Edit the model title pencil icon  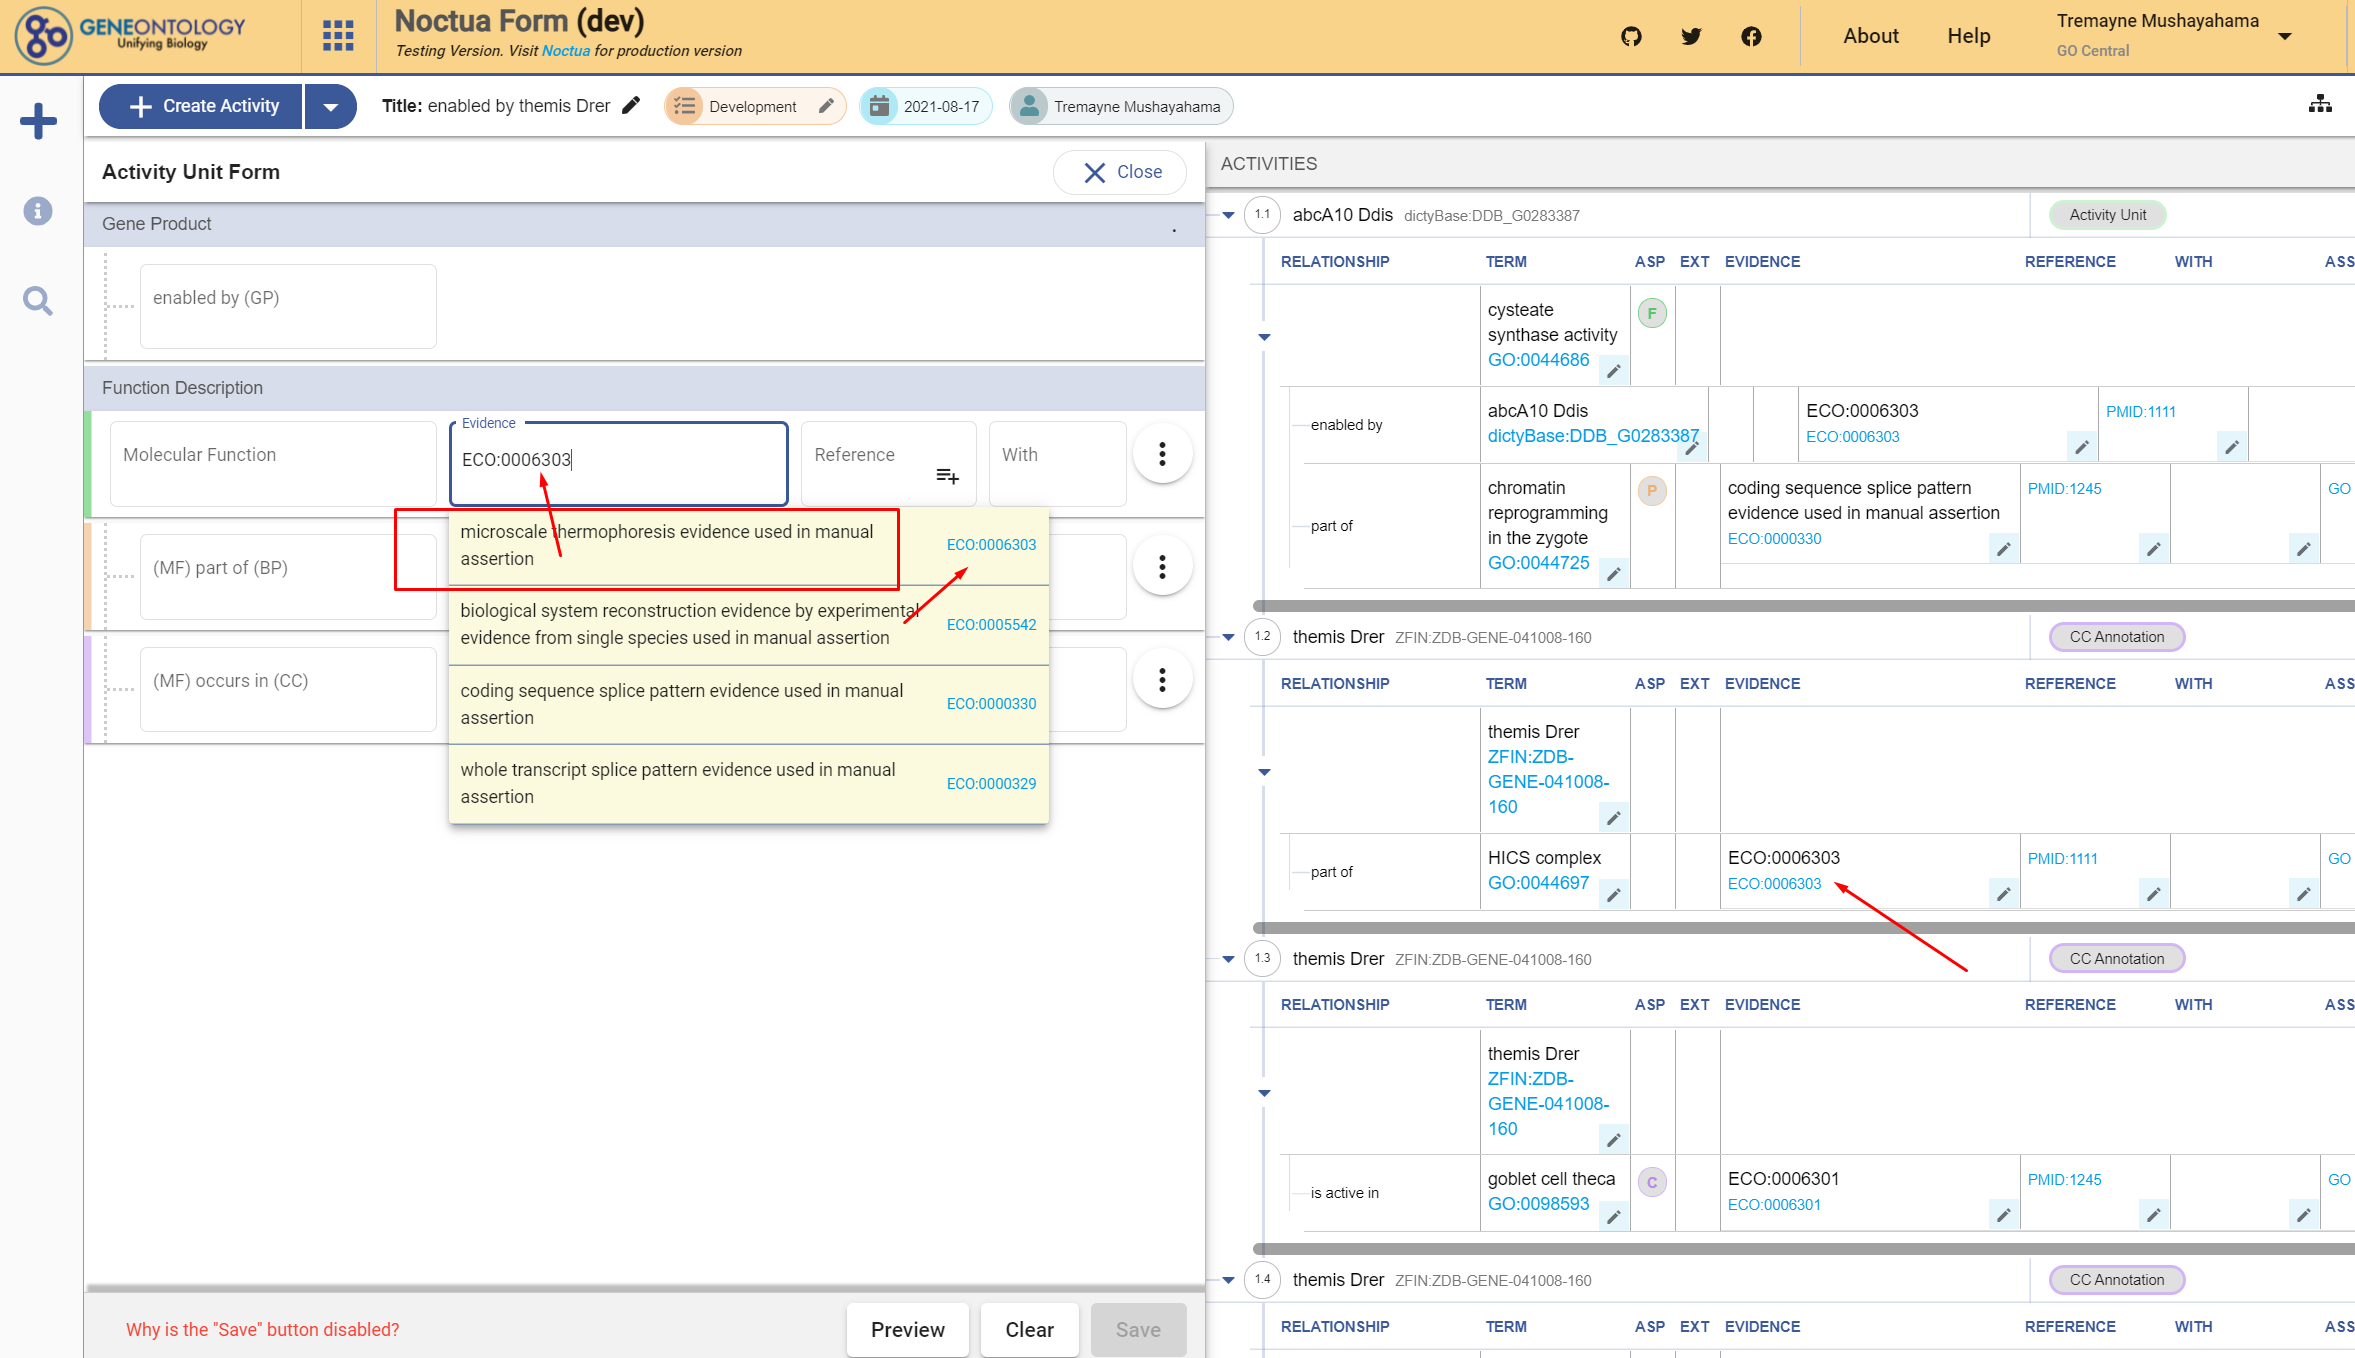coord(631,106)
